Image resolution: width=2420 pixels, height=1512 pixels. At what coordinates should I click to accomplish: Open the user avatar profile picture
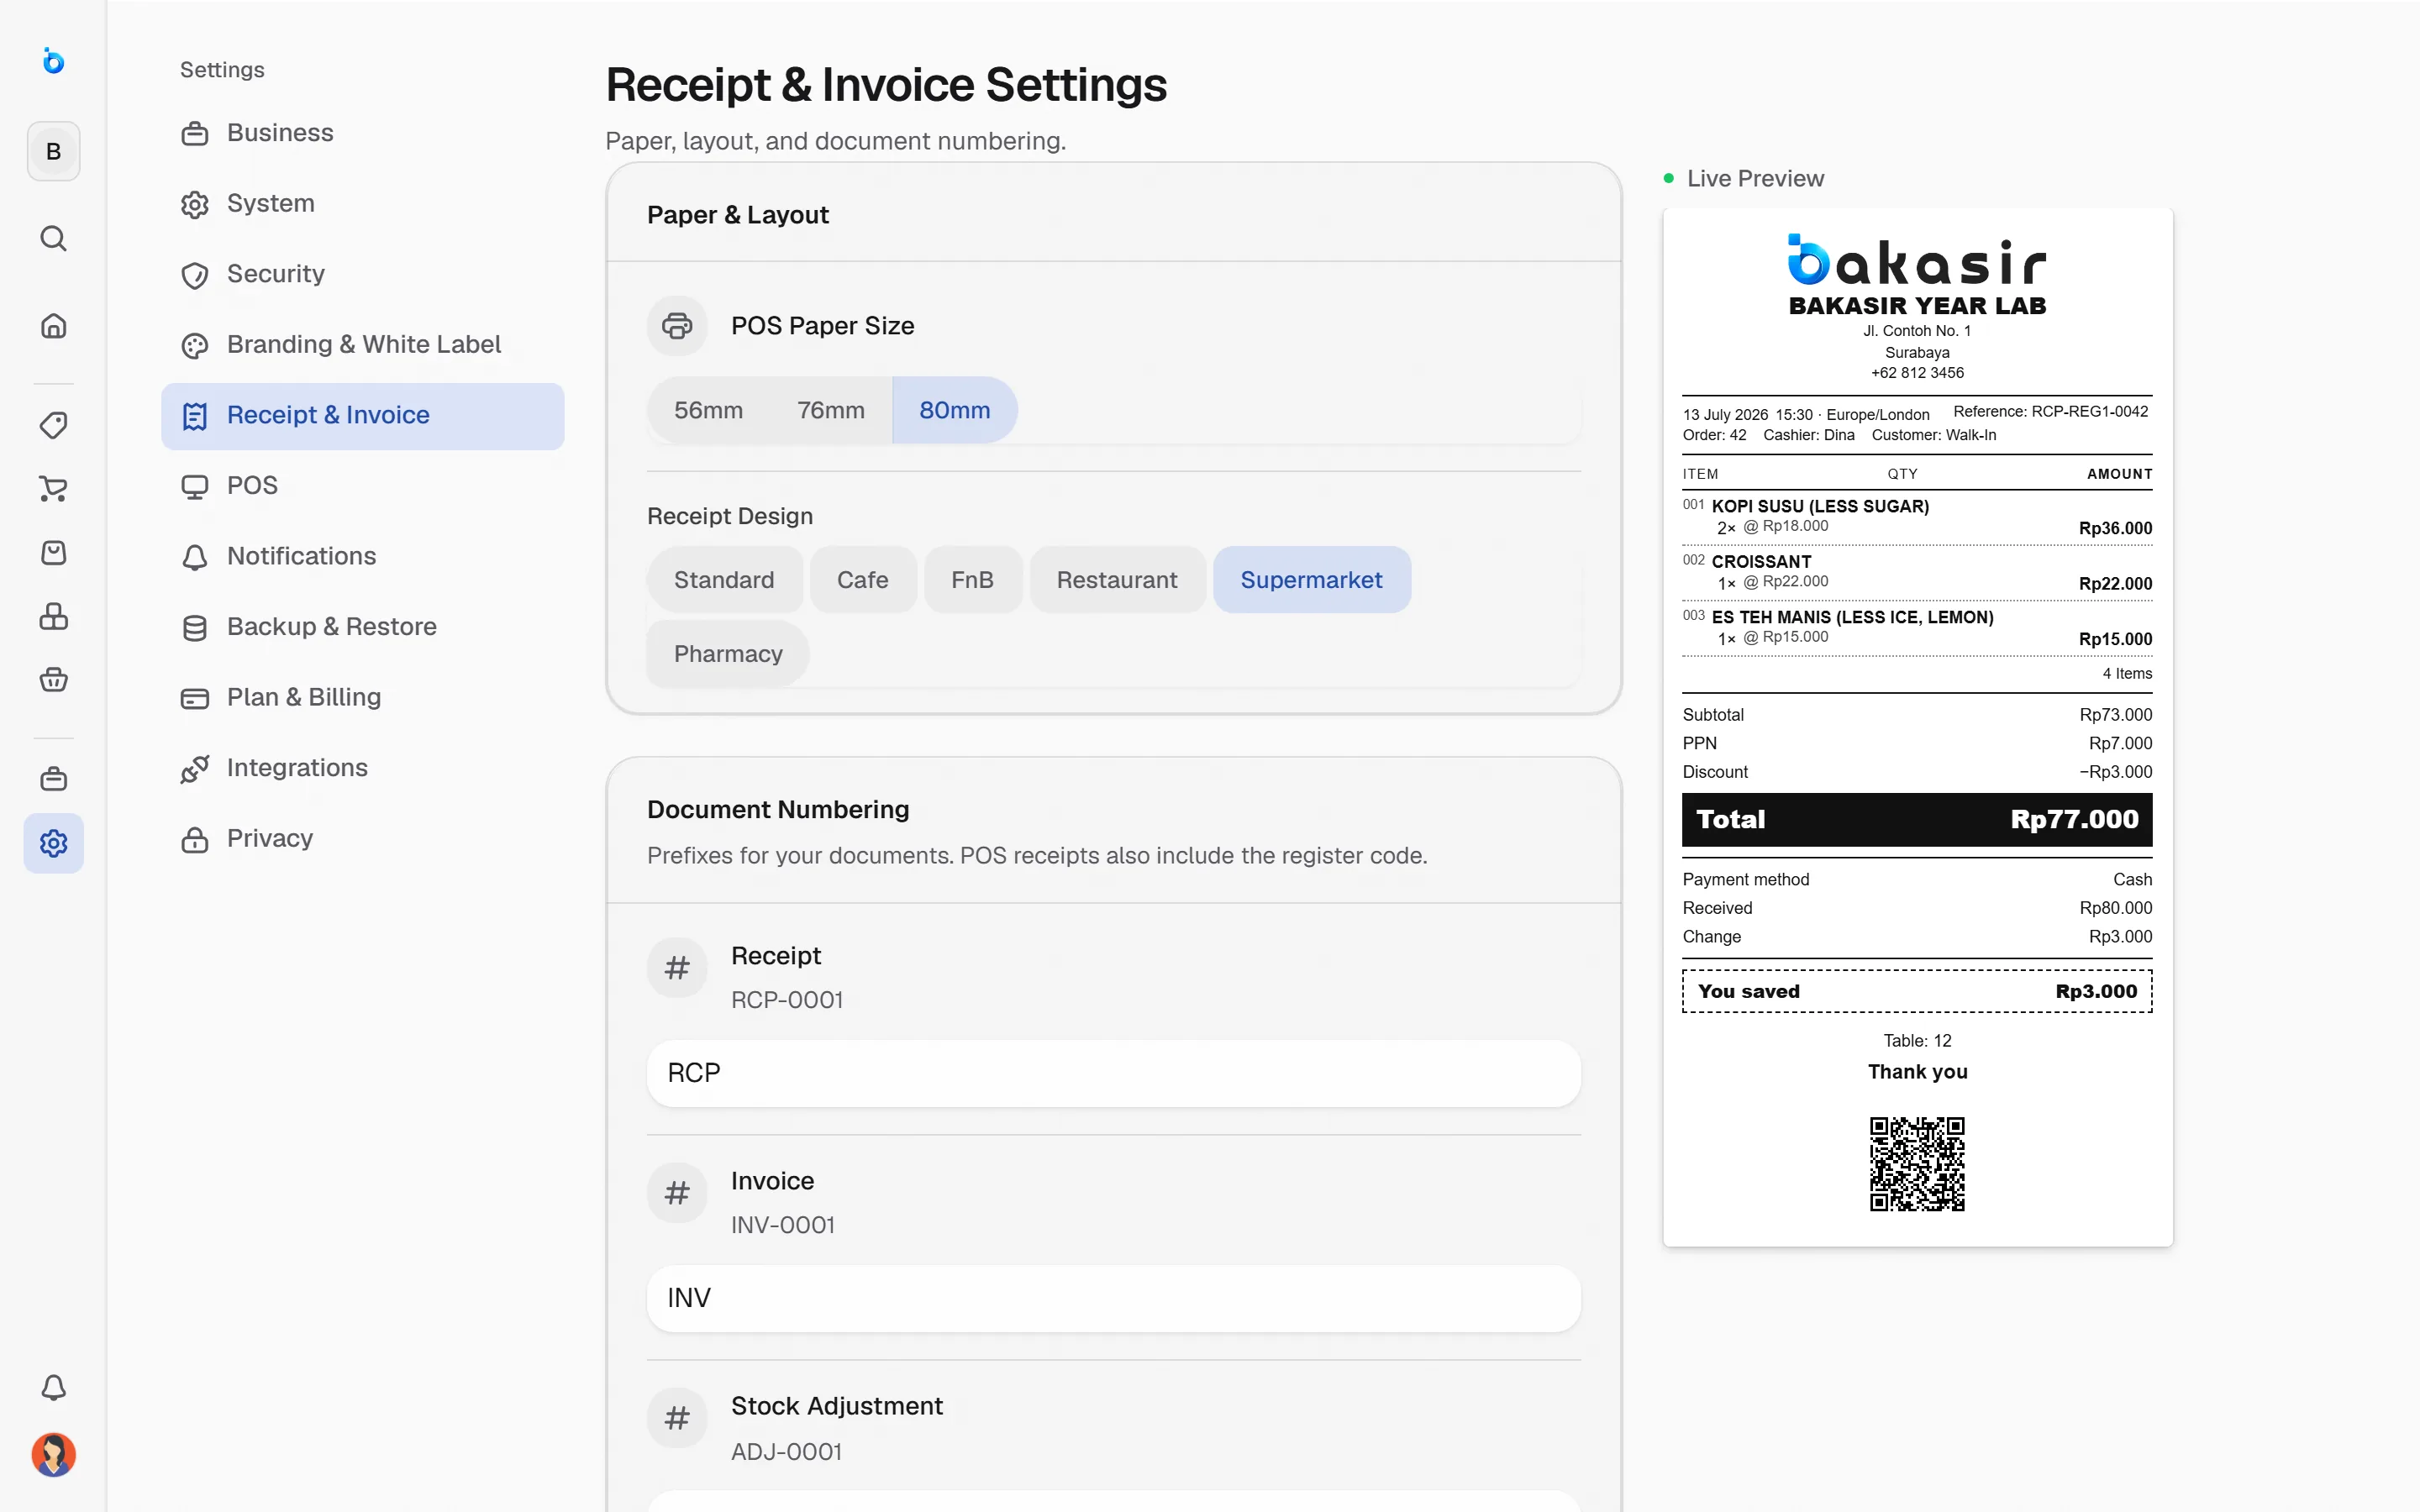point(53,1455)
